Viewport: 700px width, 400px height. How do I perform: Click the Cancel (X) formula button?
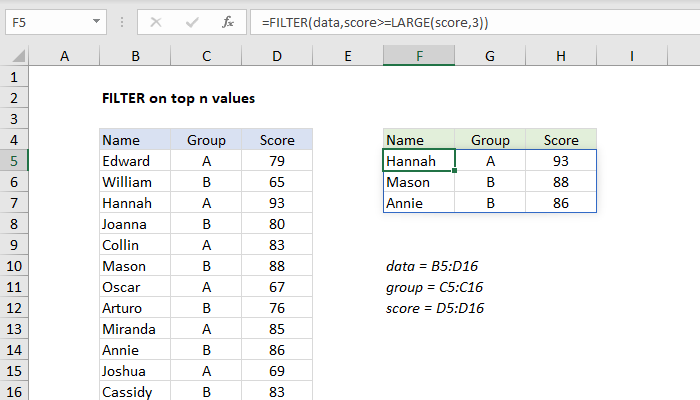point(156,22)
